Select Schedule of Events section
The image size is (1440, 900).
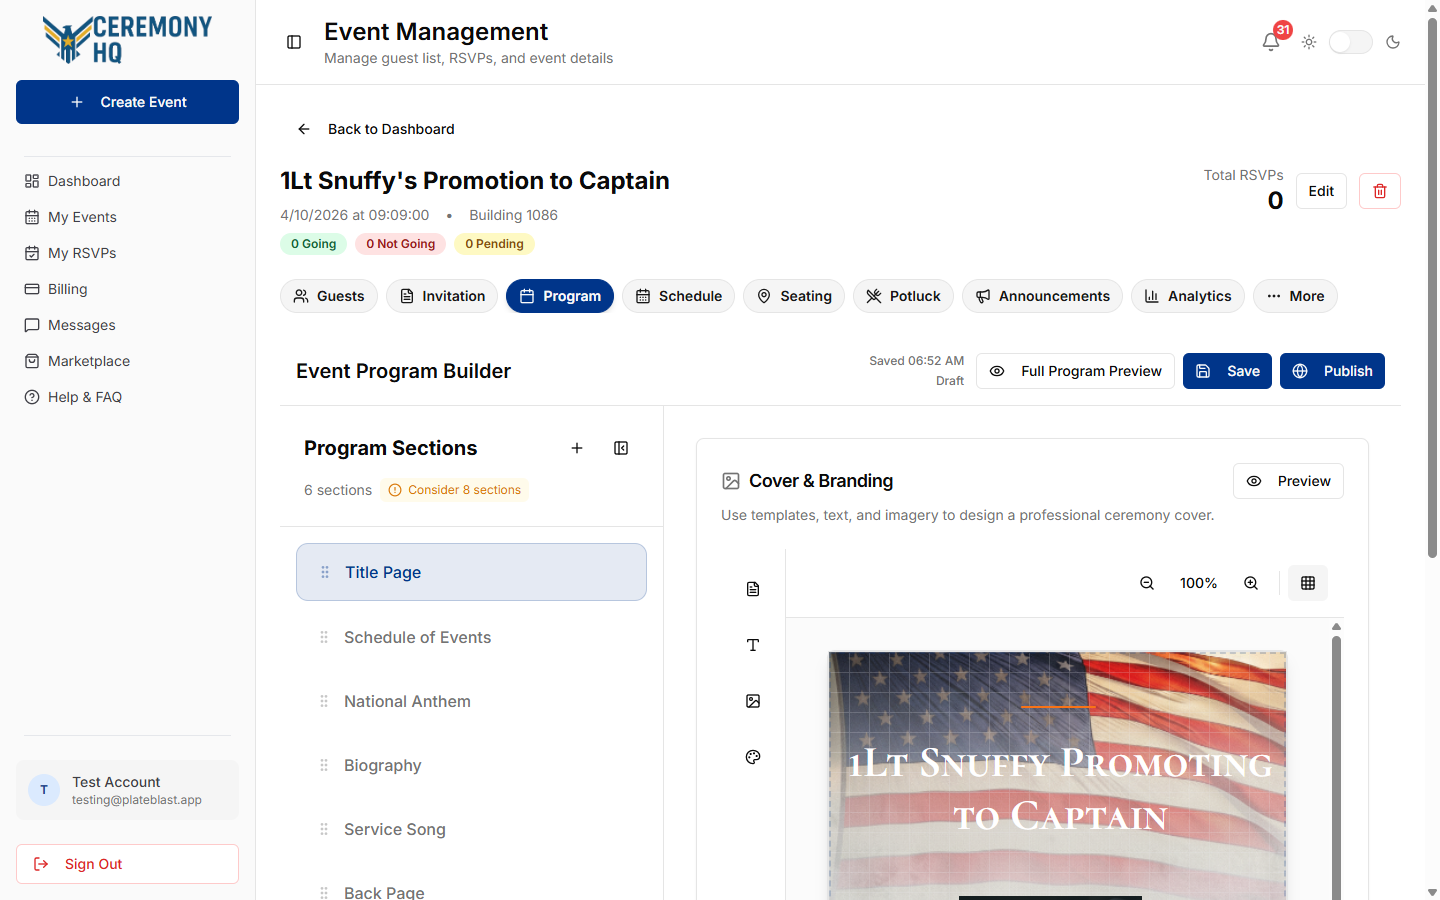(471, 637)
